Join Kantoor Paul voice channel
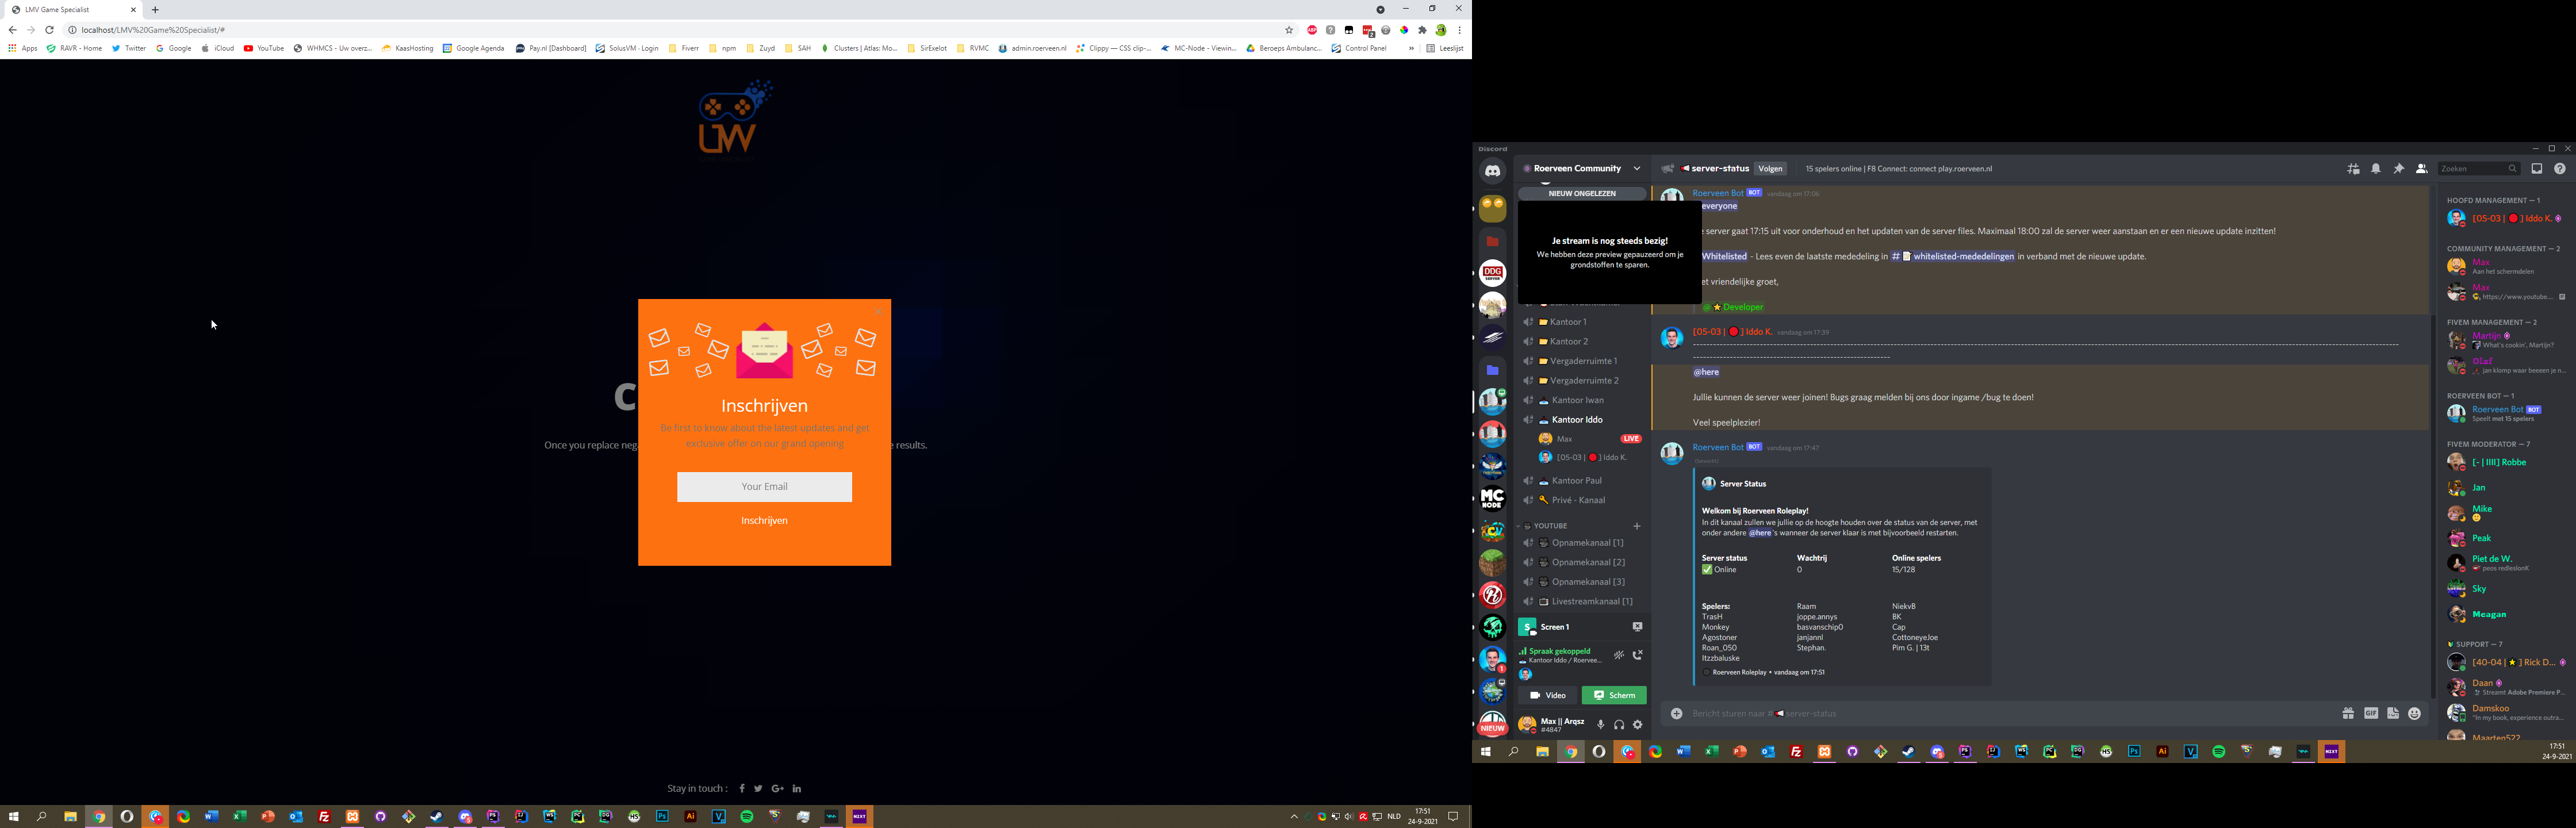 pos(1576,481)
